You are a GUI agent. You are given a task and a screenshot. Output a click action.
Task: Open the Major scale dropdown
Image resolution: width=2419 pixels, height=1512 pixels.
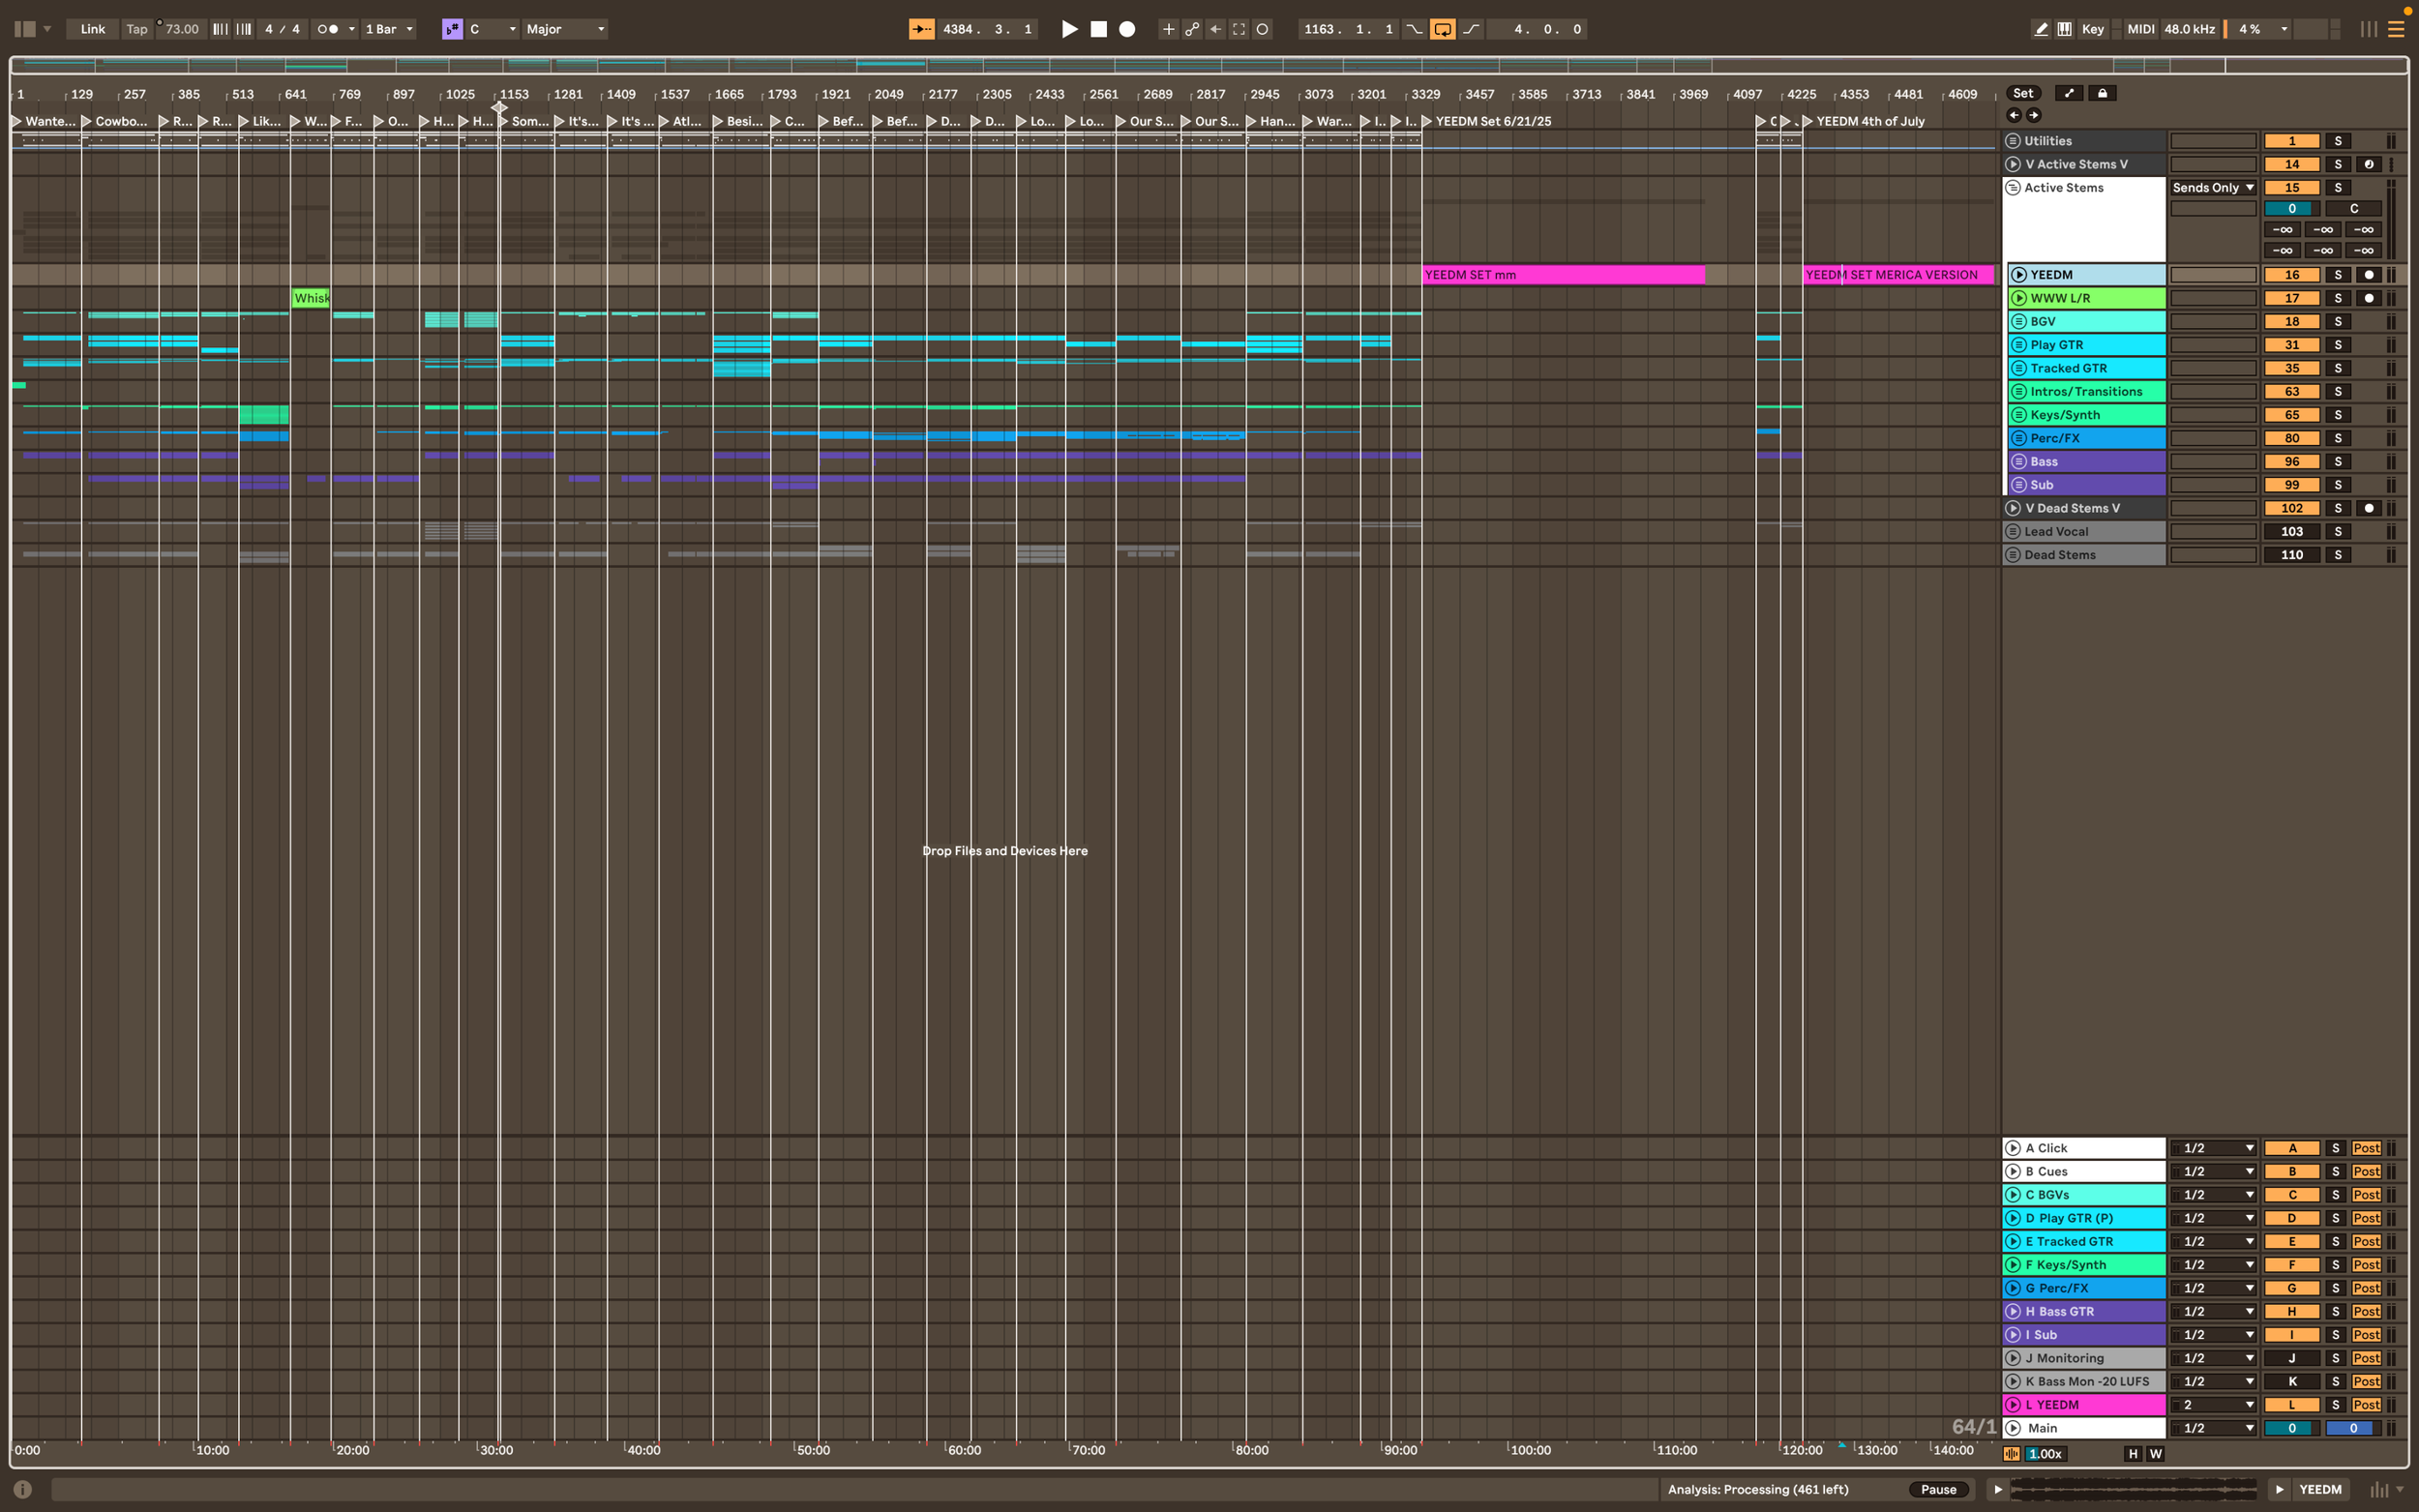(566, 29)
